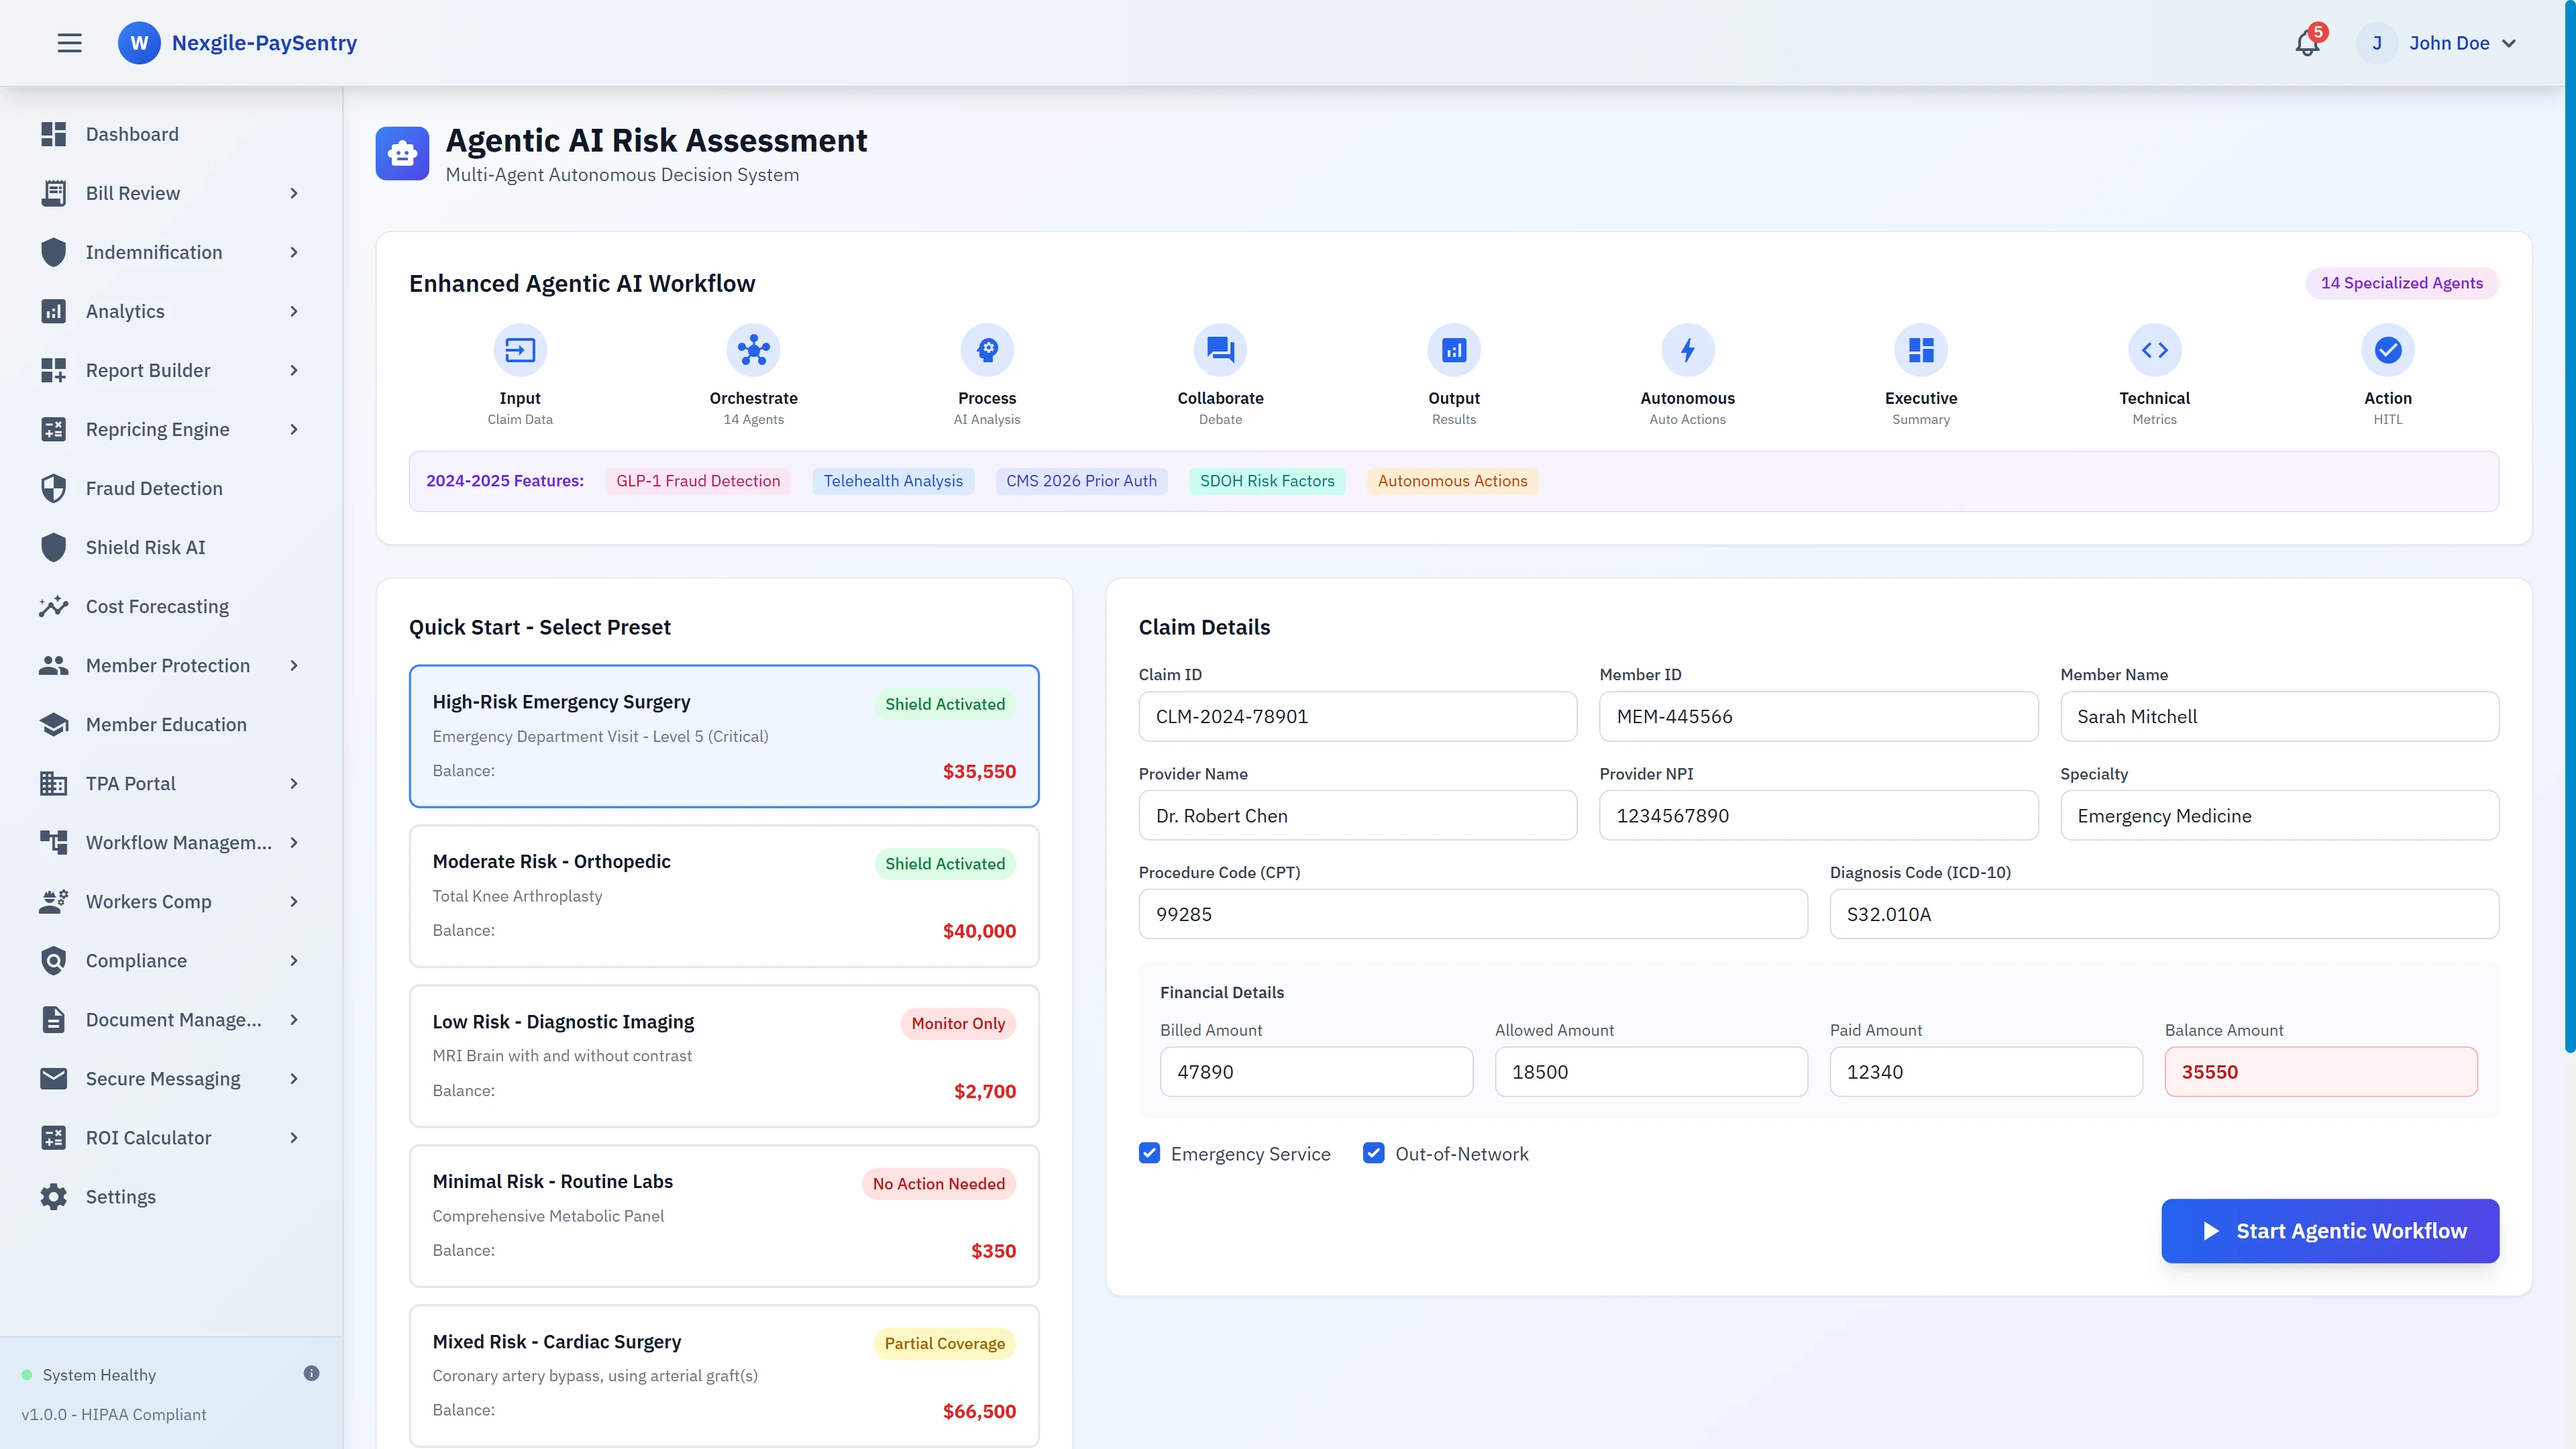Viewport: 2576px width, 1449px height.
Task: Click the Orchestrate 14 Agents workflow icon
Action: [x=753, y=350]
